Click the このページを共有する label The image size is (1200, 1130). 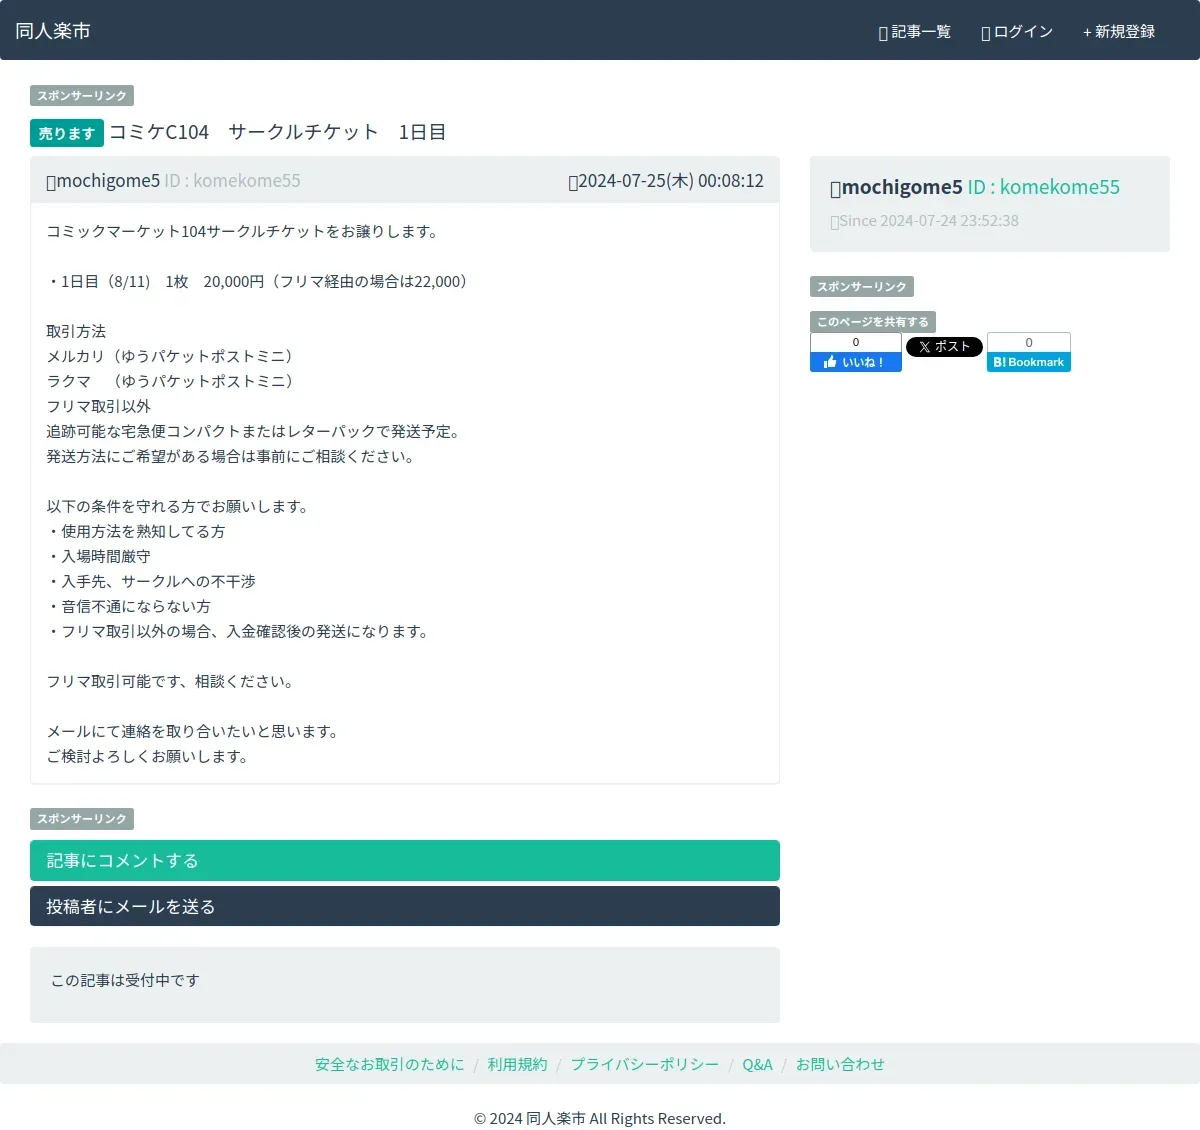click(x=873, y=322)
